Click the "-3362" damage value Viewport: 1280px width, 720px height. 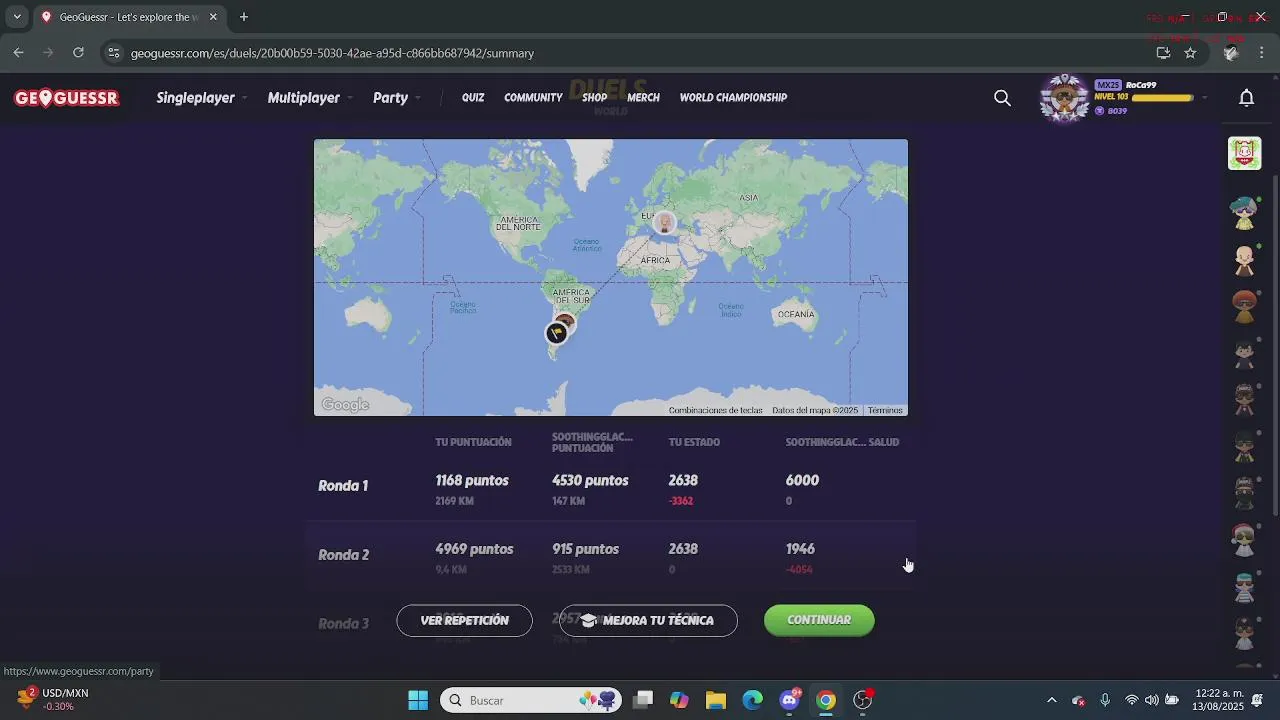point(681,501)
